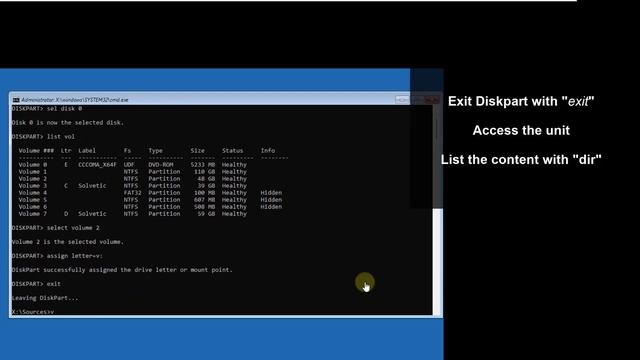Screen dimensions: 640x360
Task: Click the cmd.exe icon in the title bar
Action: [16, 100]
